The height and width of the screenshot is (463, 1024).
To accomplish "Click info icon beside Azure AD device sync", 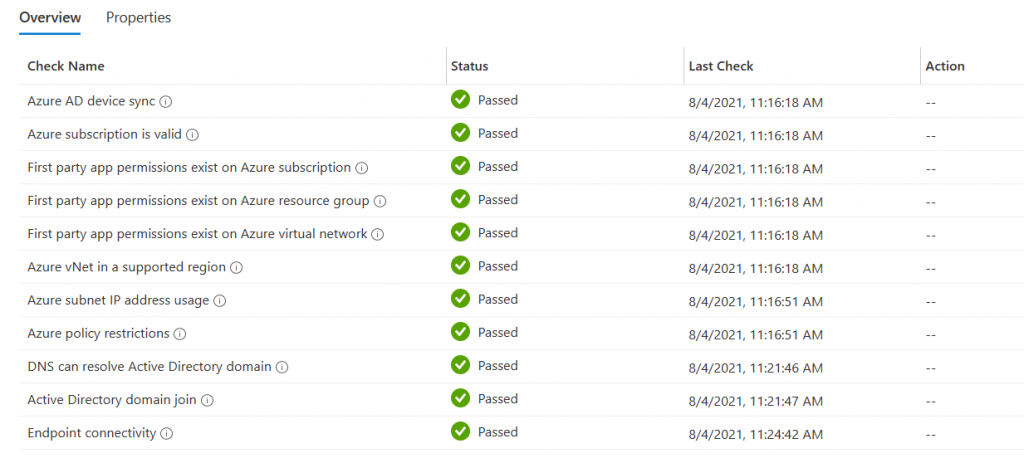I will pos(166,102).
